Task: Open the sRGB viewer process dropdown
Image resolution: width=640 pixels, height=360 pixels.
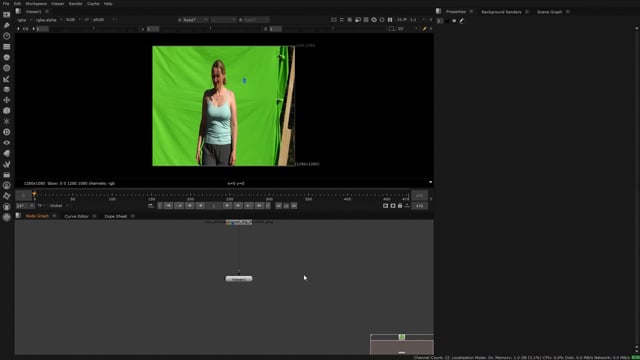Action: coord(104,20)
